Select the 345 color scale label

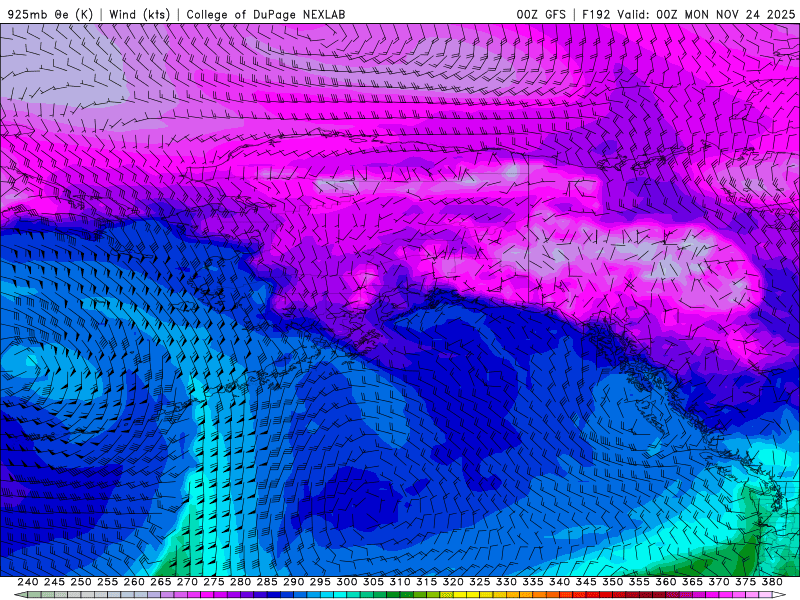(586, 582)
